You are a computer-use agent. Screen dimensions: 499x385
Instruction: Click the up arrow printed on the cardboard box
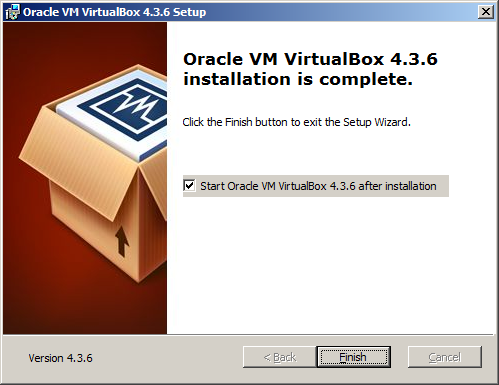point(122,242)
